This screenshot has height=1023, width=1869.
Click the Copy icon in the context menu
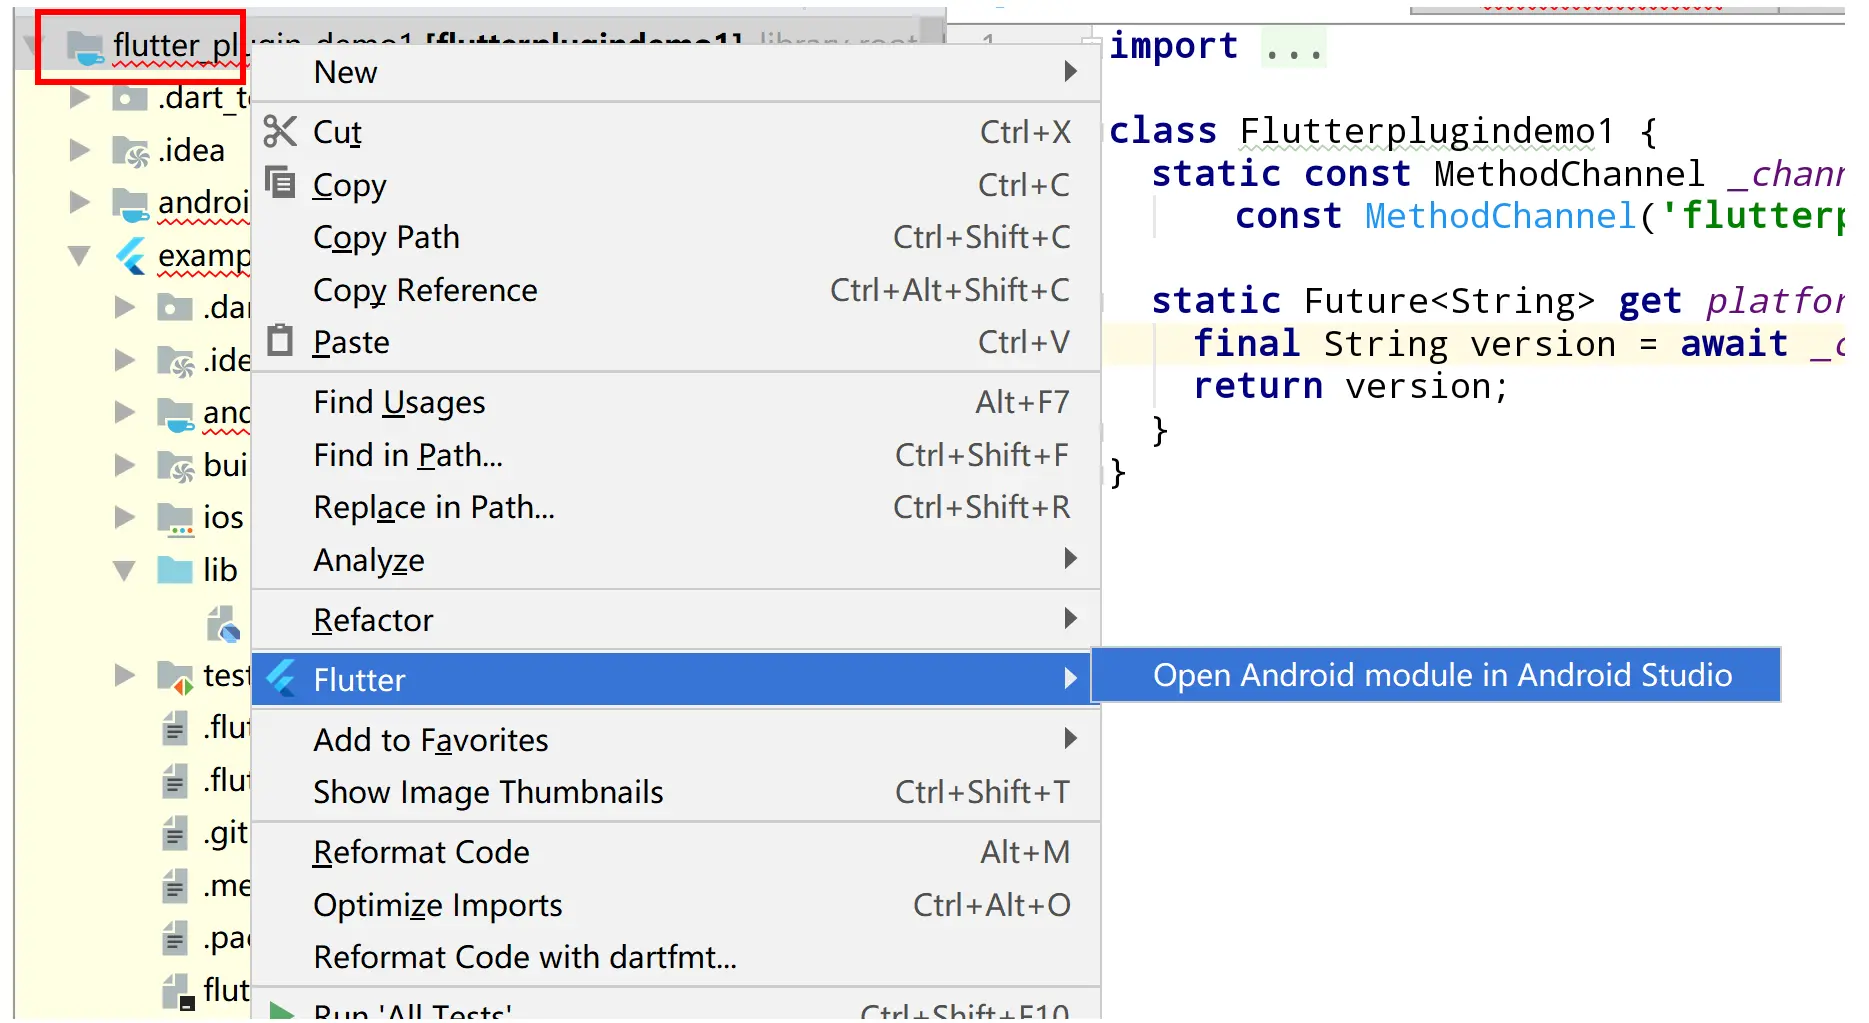click(280, 183)
